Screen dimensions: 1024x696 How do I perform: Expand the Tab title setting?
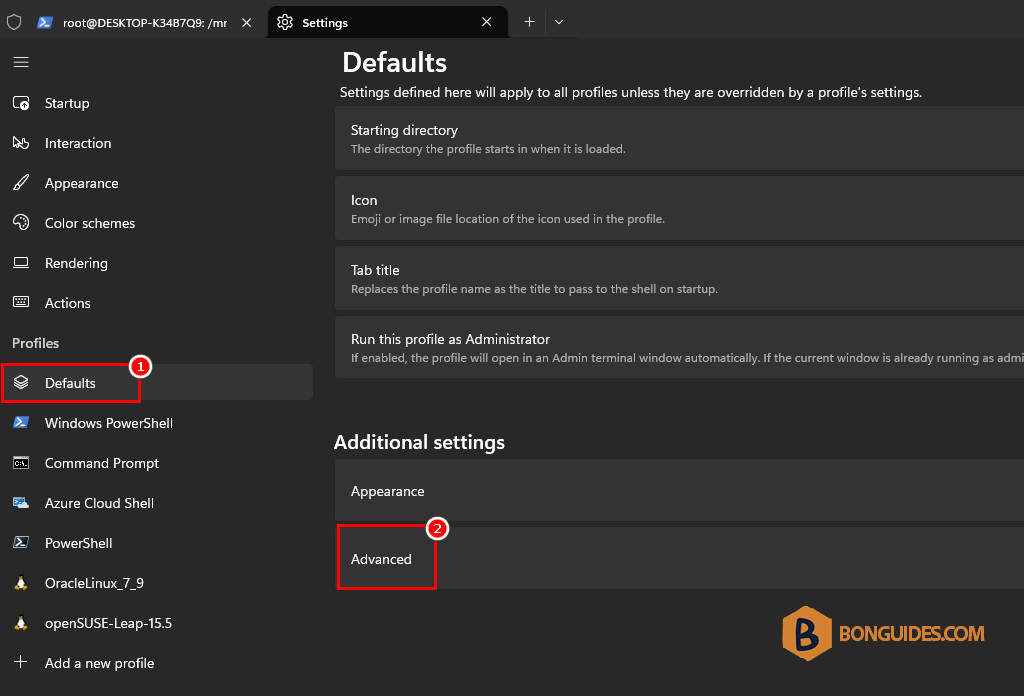coord(679,278)
